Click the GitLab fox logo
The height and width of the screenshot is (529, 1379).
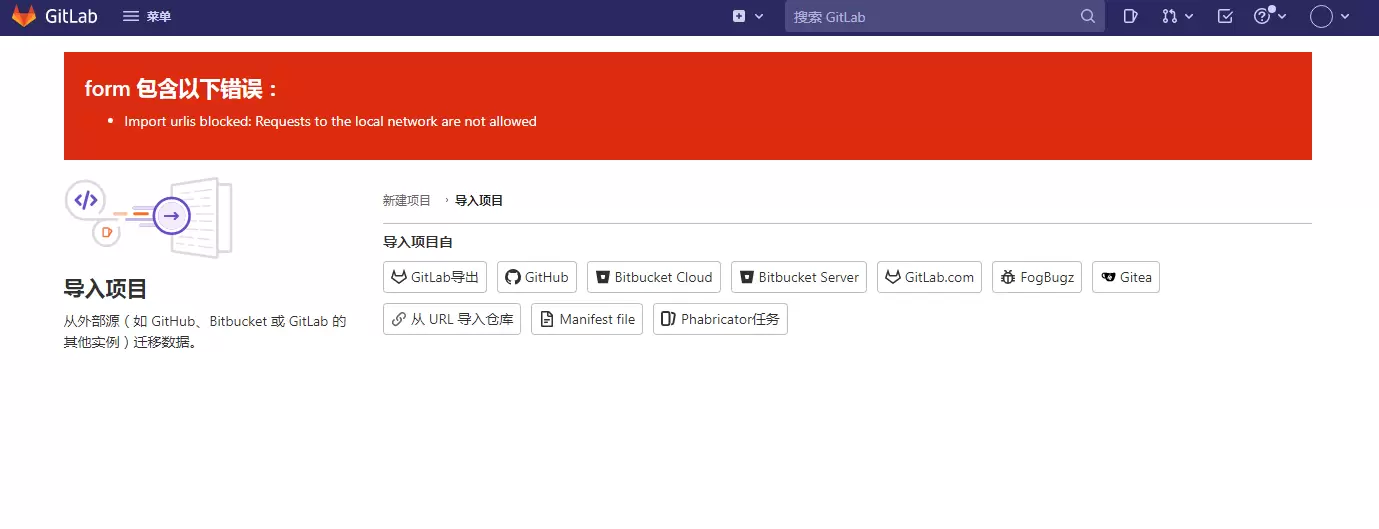pos(24,16)
